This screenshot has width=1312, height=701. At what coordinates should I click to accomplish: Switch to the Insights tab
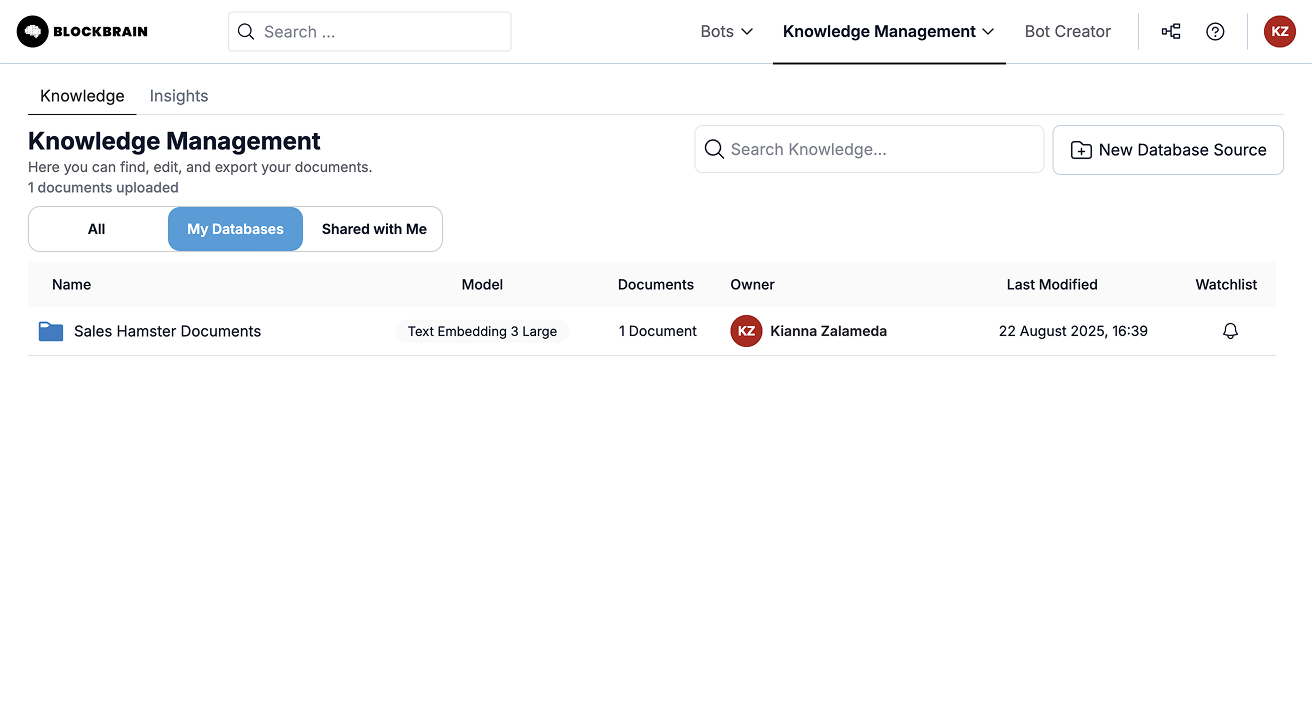pyautogui.click(x=179, y=96)
